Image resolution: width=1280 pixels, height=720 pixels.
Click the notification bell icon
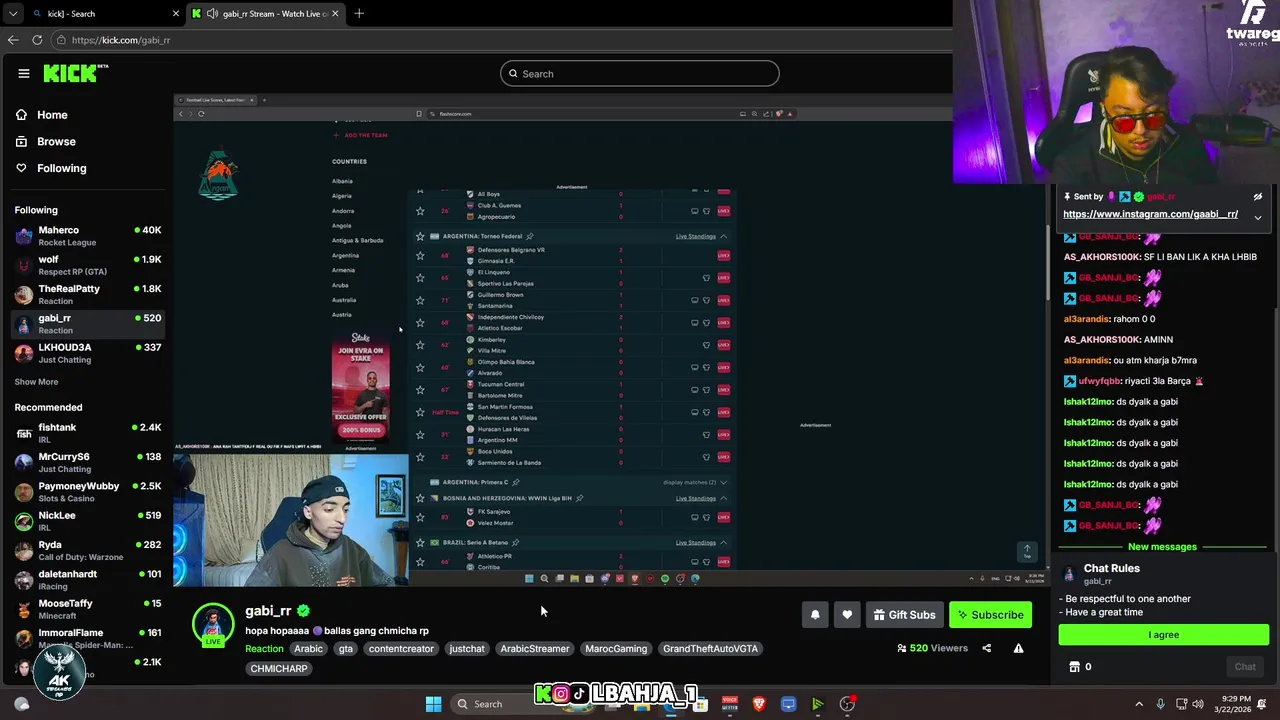815,615
